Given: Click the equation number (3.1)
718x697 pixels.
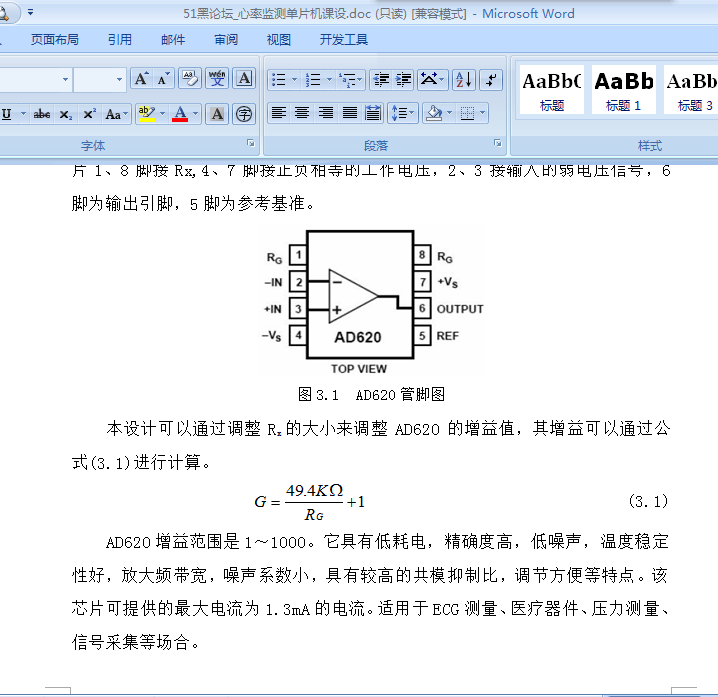Looking at the screenshot, I should coord(648,501).
